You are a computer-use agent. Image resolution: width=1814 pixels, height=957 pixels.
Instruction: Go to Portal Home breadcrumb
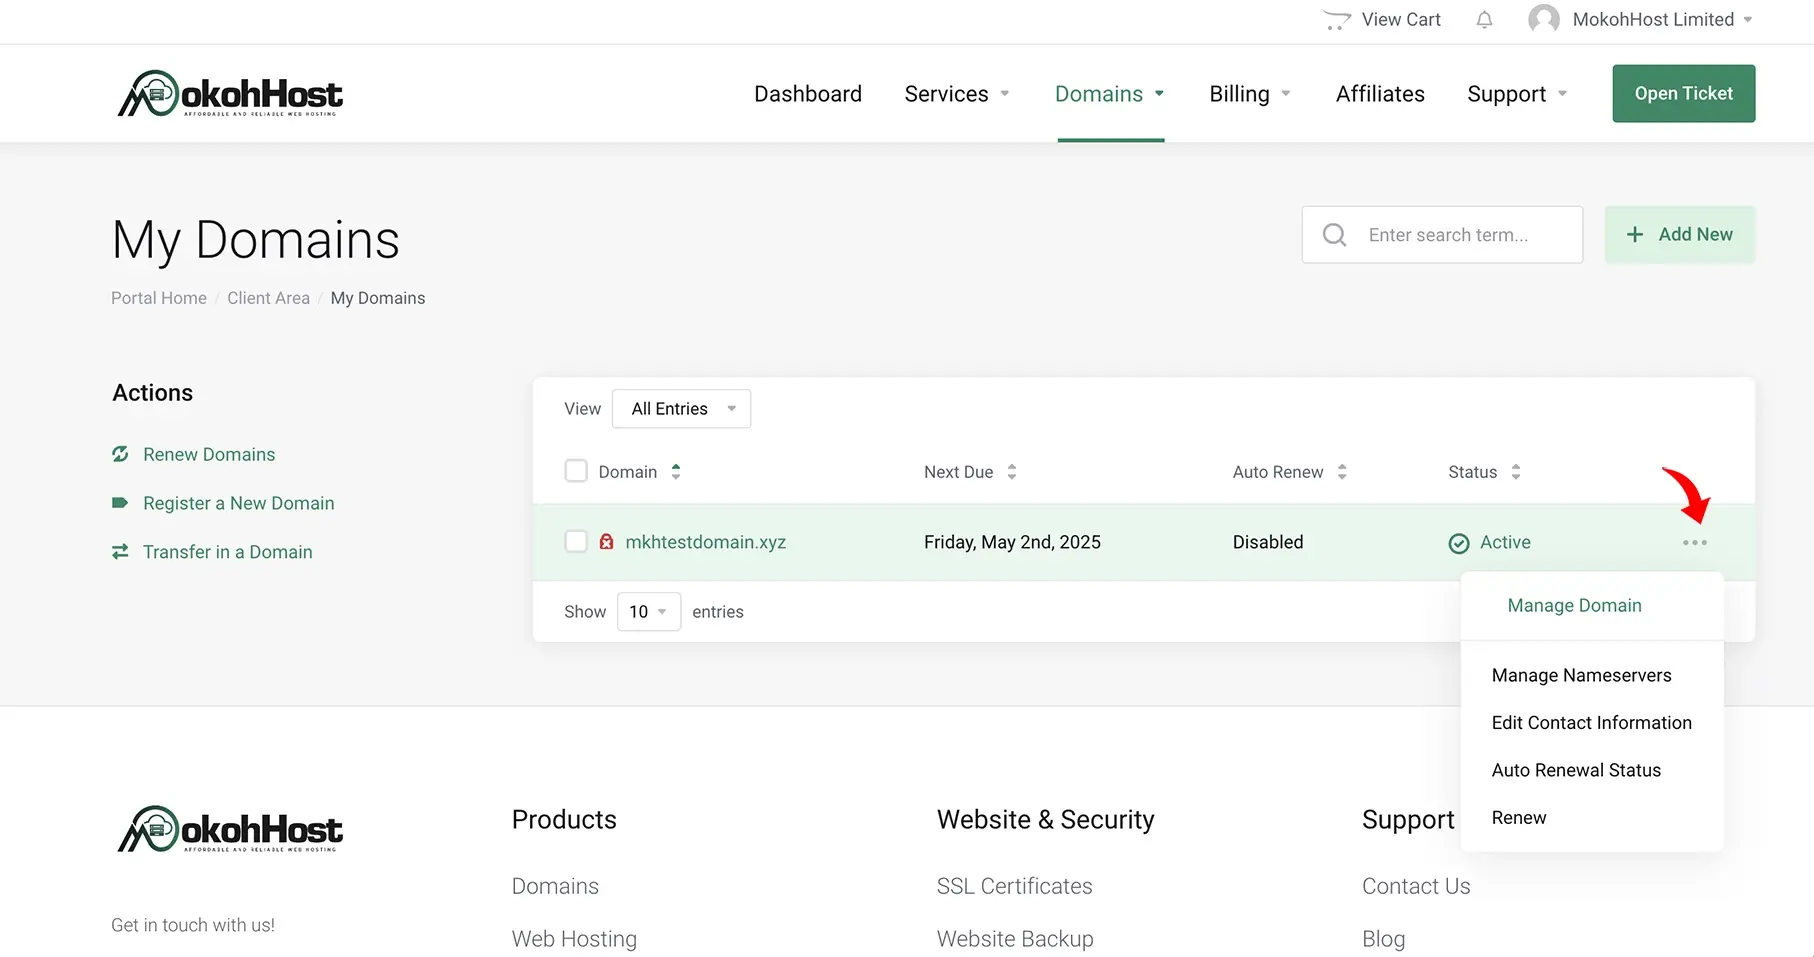coord(159,298)
